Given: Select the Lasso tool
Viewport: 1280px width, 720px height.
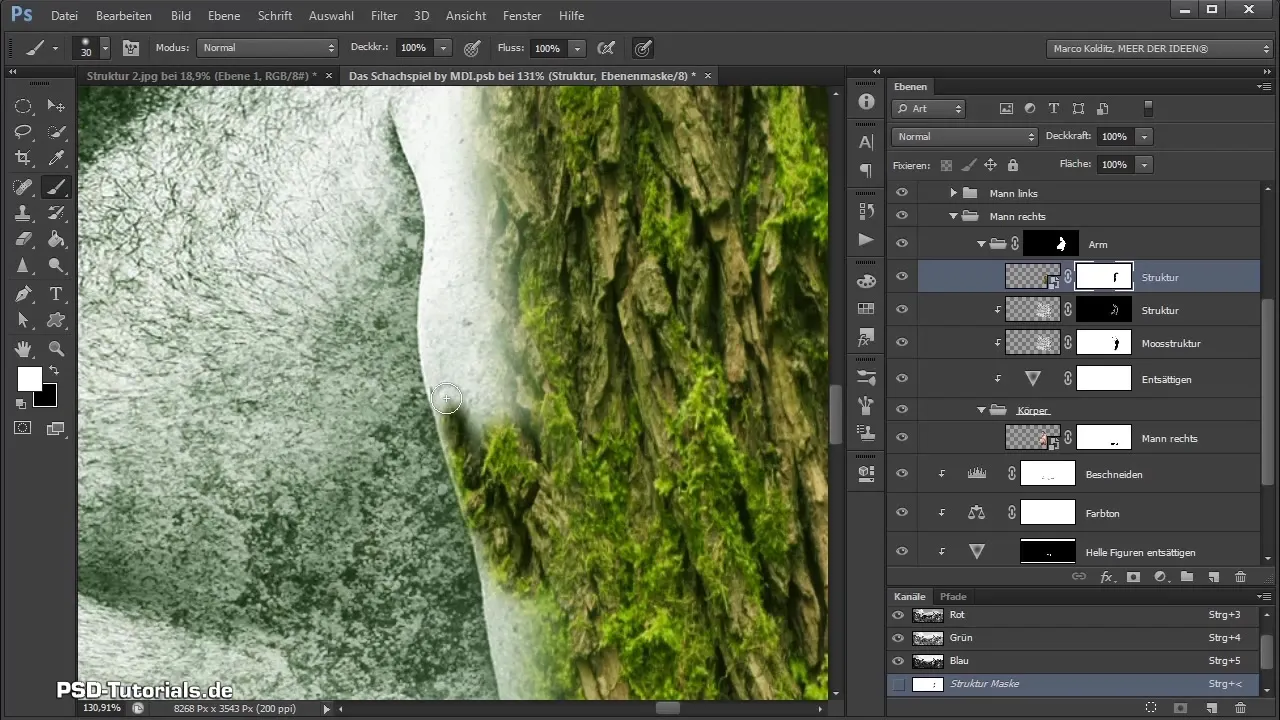Looking at the screenshot, I should pyautogui.click(x=22, y=132).
